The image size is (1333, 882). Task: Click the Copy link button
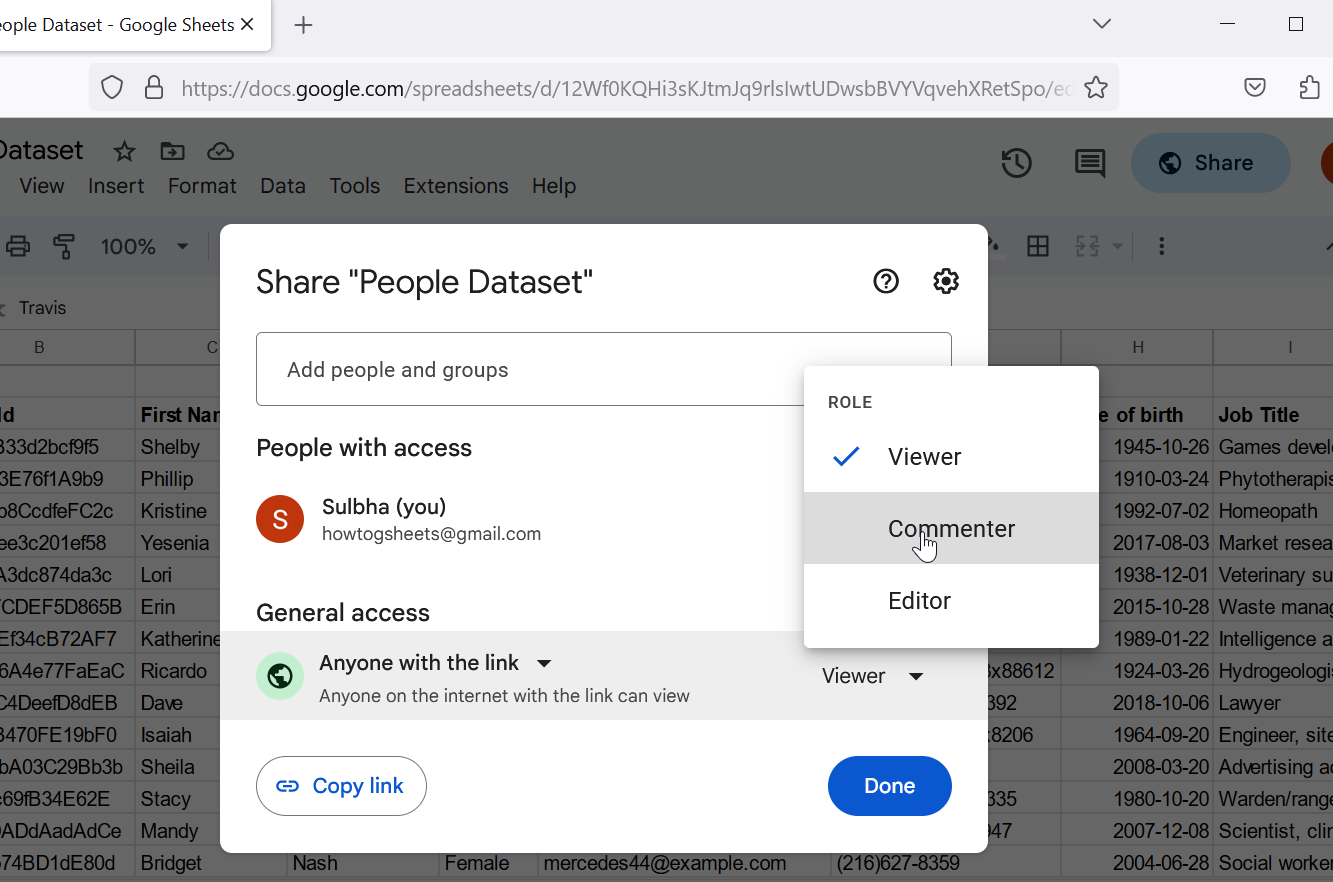click(x=341, y=786)
